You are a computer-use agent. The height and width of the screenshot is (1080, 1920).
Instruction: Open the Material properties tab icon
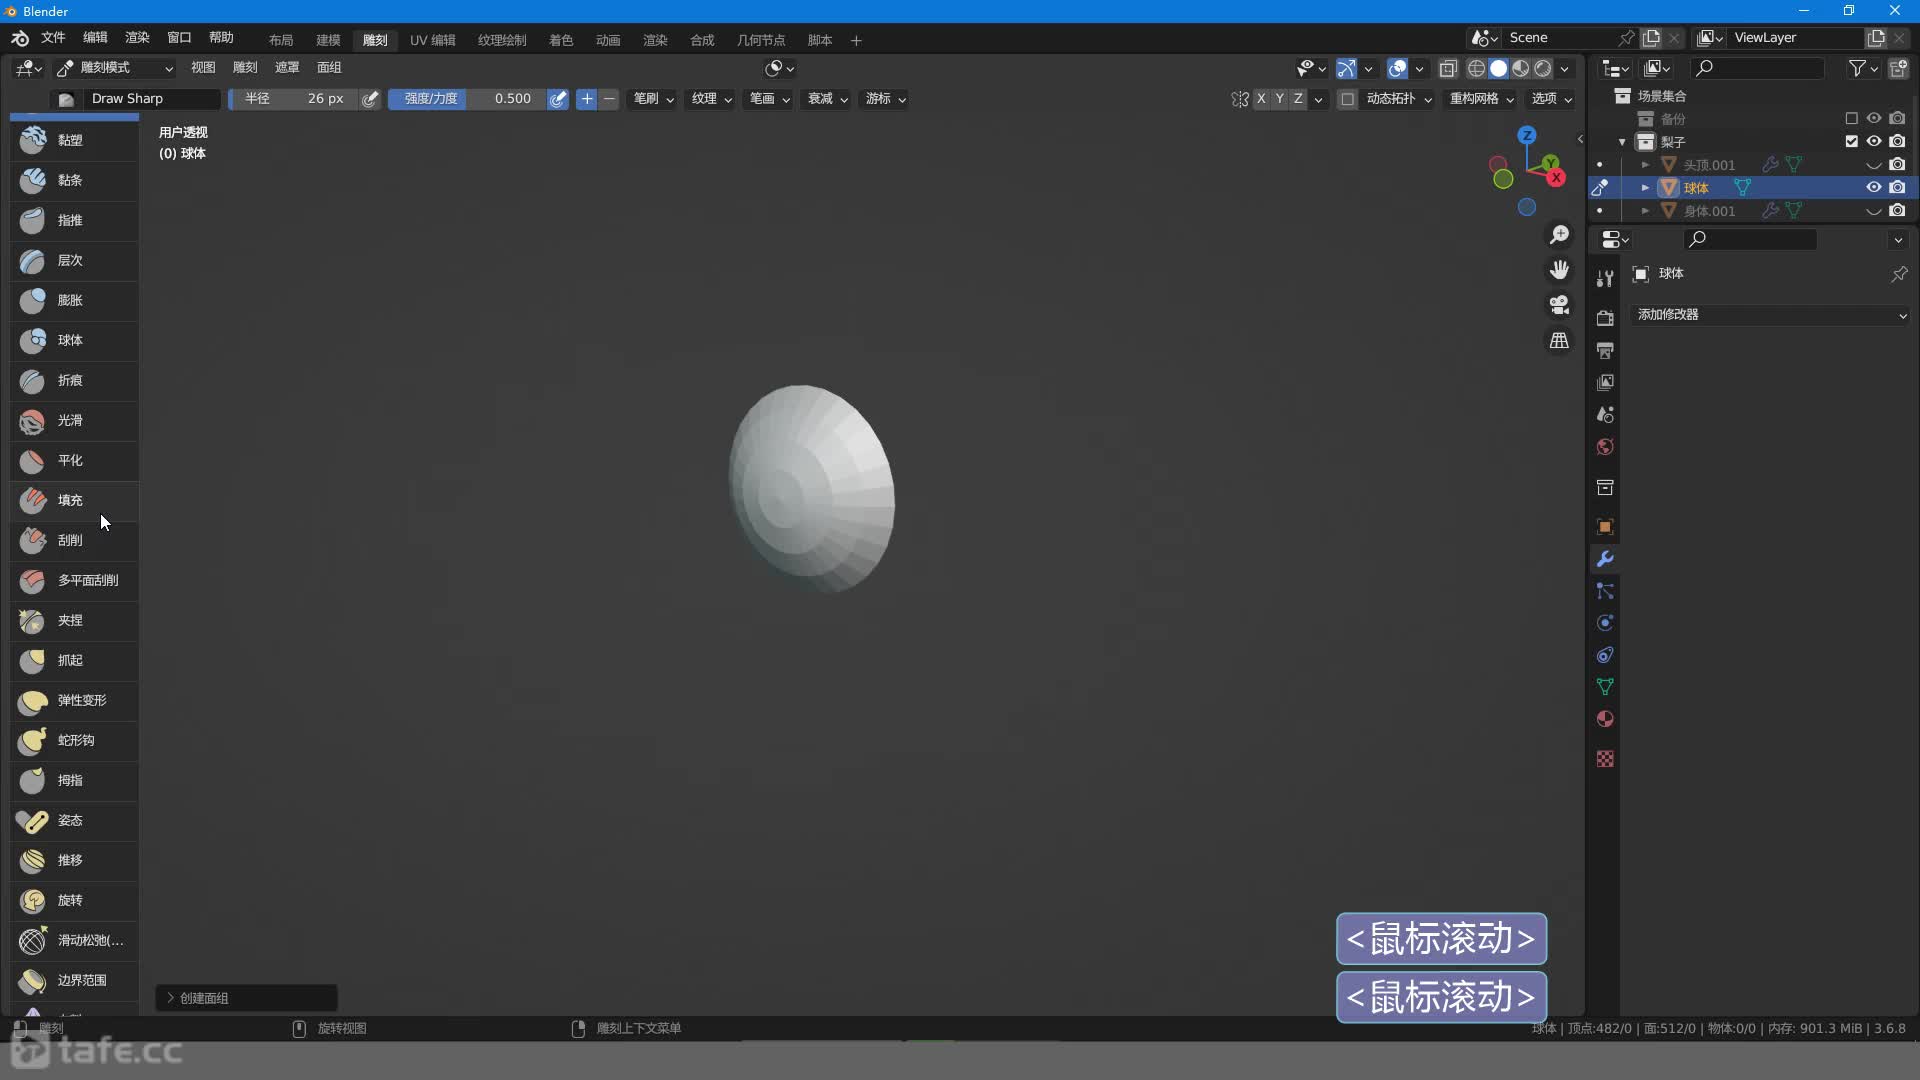point(1605,719)
